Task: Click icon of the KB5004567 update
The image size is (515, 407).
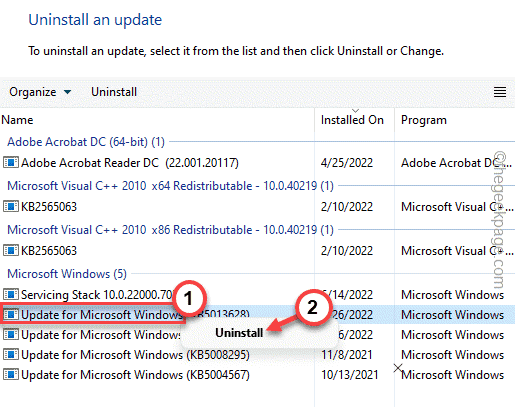Action: click(11, 375)
